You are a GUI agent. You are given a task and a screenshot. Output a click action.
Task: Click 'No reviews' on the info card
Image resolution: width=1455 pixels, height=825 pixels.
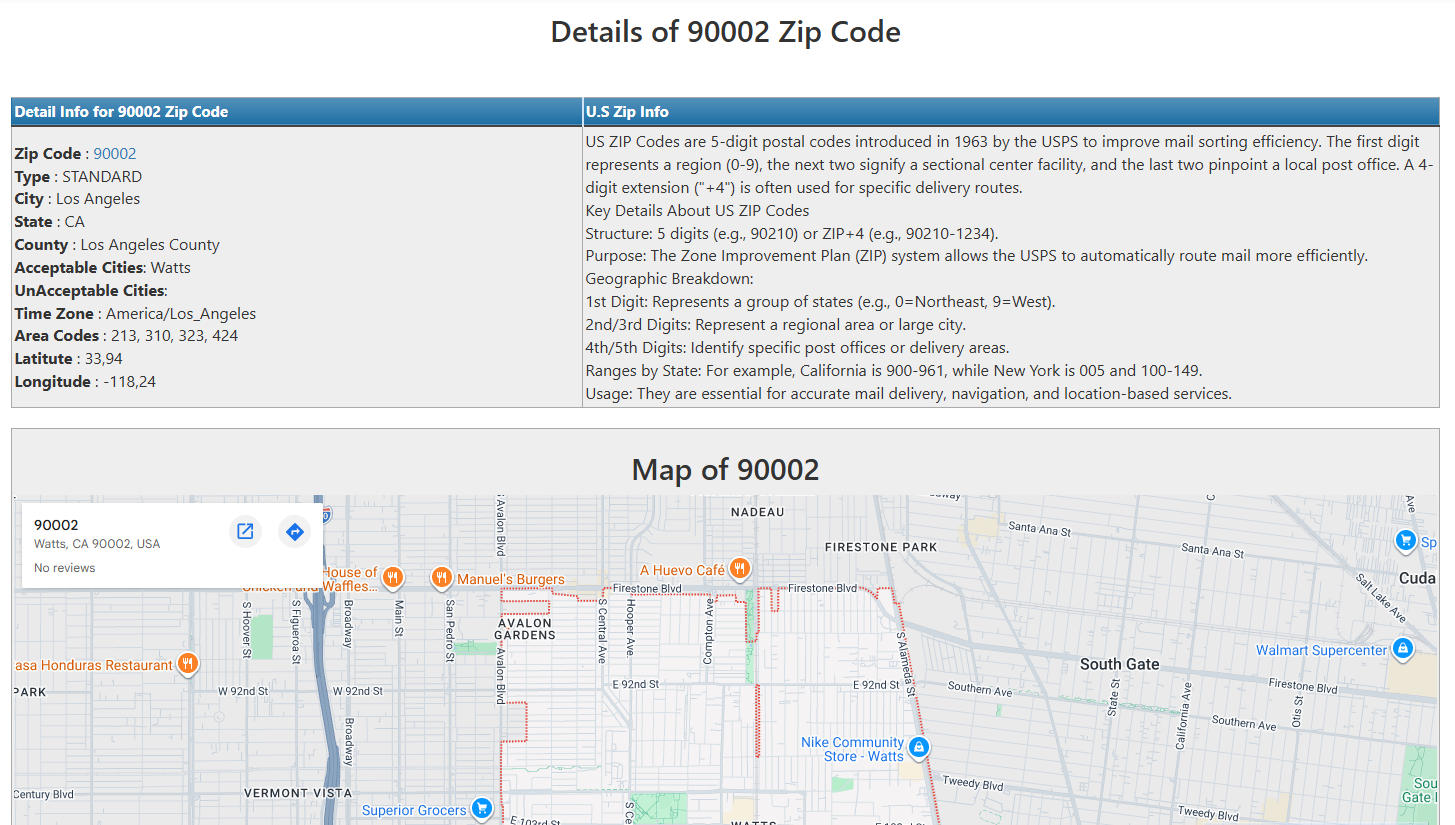click(64, 567)
